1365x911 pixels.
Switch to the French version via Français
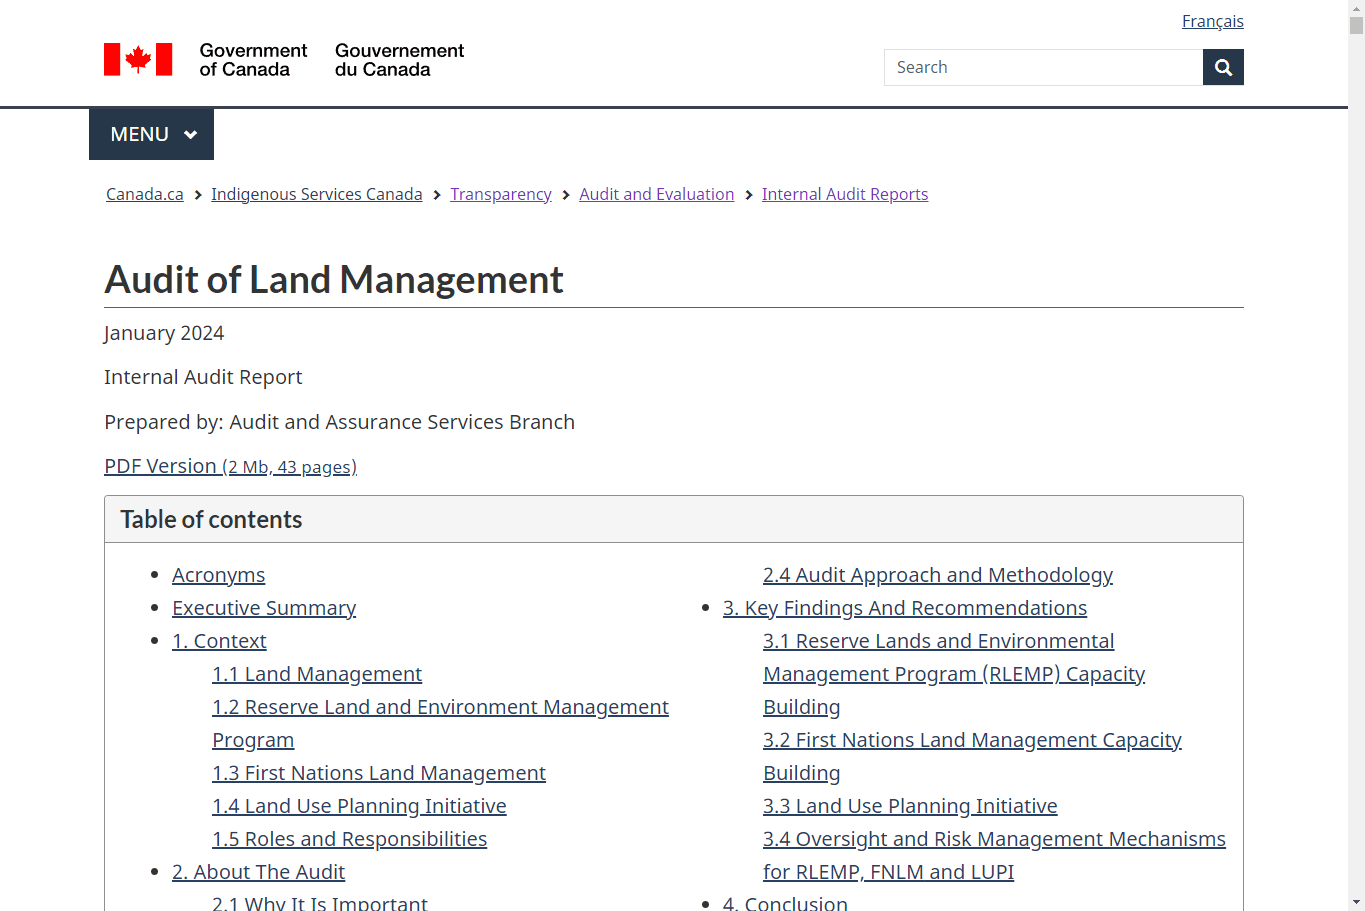pos(1212,21)
